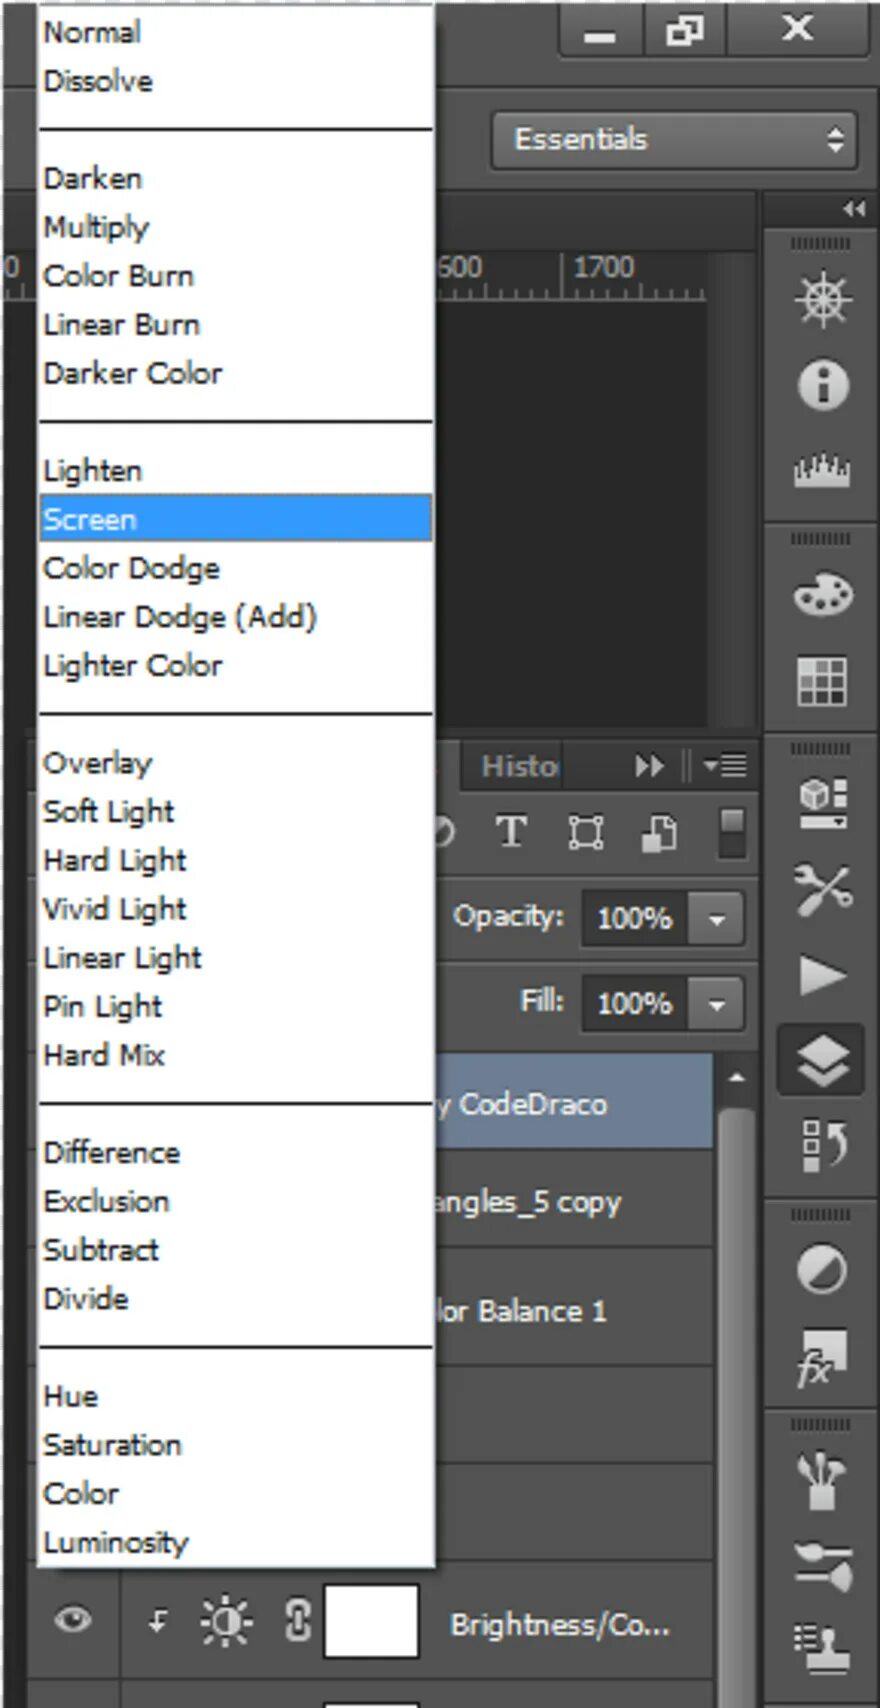This screenshot has height=1708, width=880.
Task: Click the layers list scrollbar up arrow
Action: (737, 1078)
